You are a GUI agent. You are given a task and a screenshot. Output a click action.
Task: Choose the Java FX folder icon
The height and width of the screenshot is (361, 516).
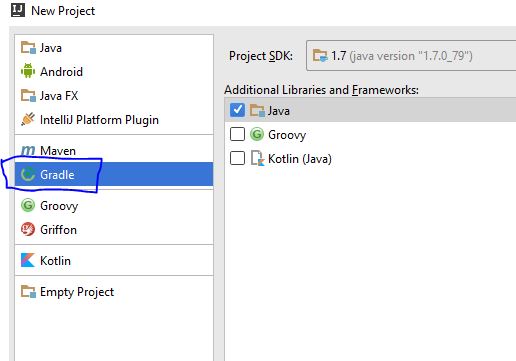click(x=28, y=96)
